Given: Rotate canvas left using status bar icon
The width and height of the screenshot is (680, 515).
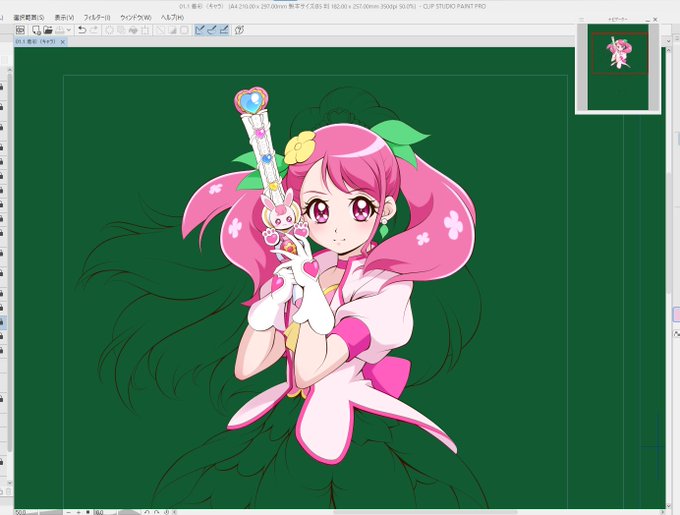Looking at the screenshot, I should point(147,512).
